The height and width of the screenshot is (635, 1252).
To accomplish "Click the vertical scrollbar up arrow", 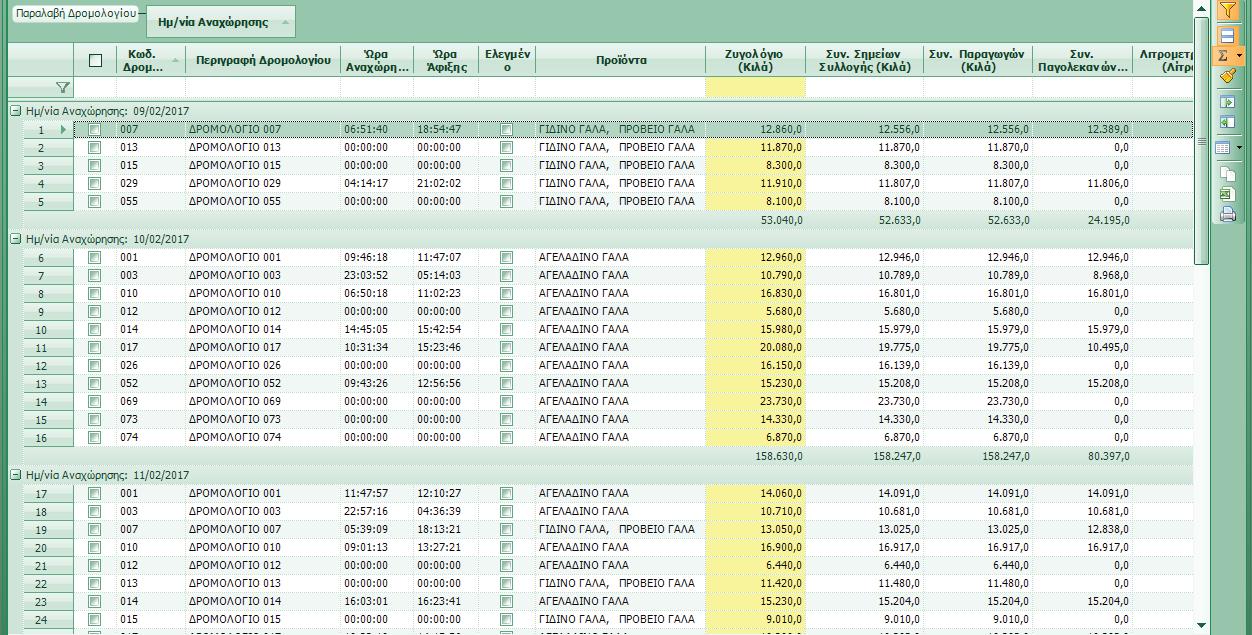I will 1202,8.
